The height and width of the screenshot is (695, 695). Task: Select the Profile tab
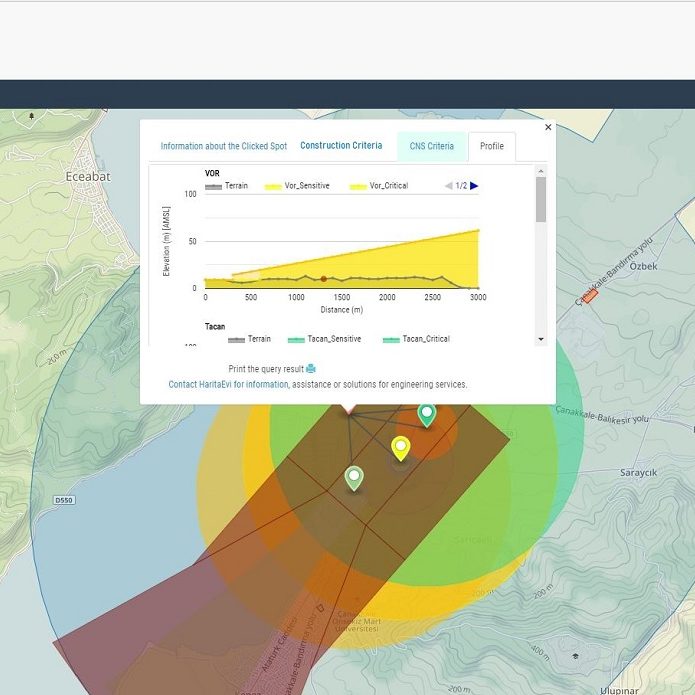coord(491,146)
